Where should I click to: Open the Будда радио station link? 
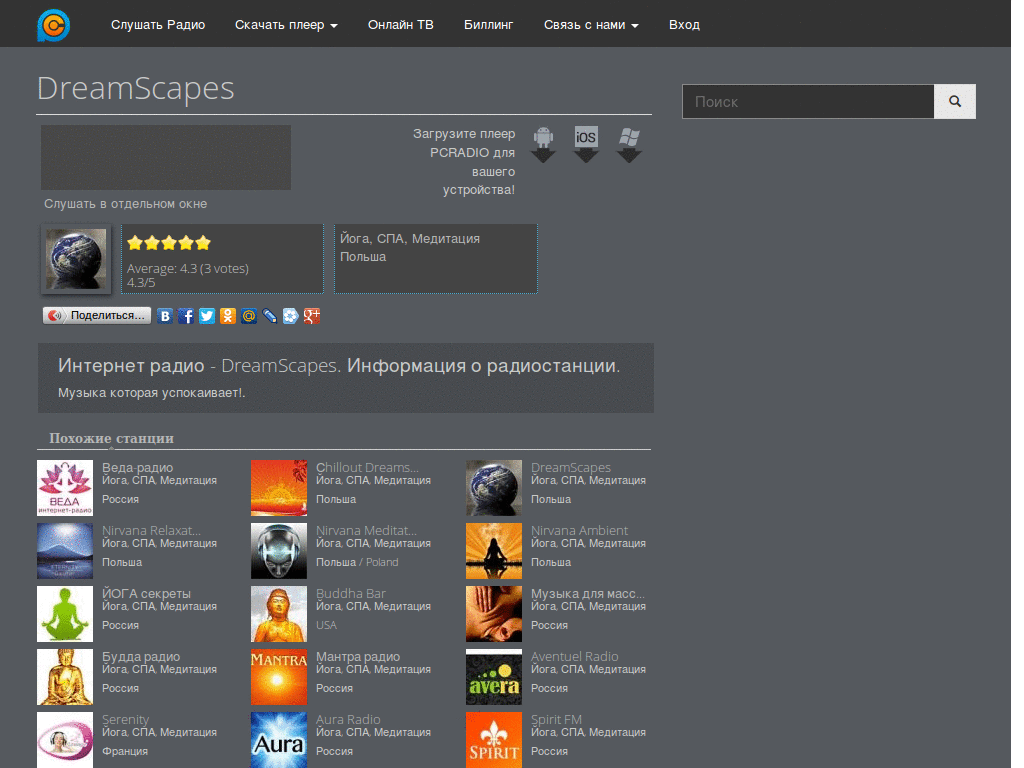tap(140, 656)
